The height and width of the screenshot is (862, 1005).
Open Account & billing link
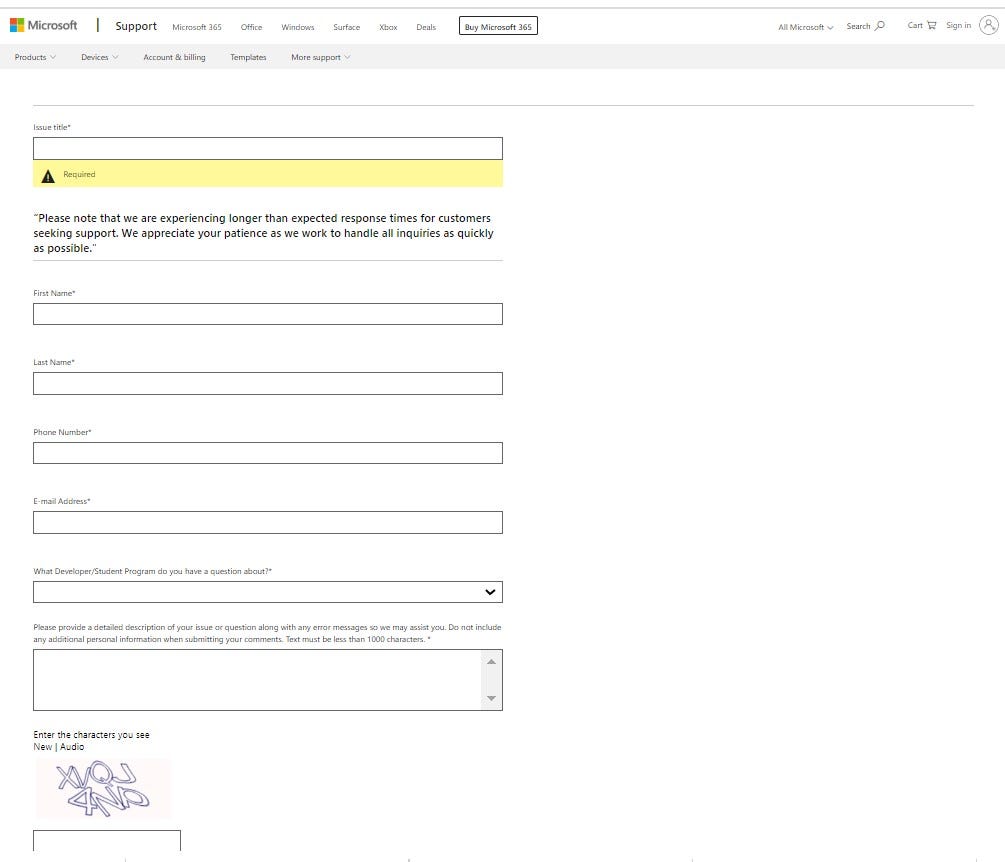[x=174, y=57]
